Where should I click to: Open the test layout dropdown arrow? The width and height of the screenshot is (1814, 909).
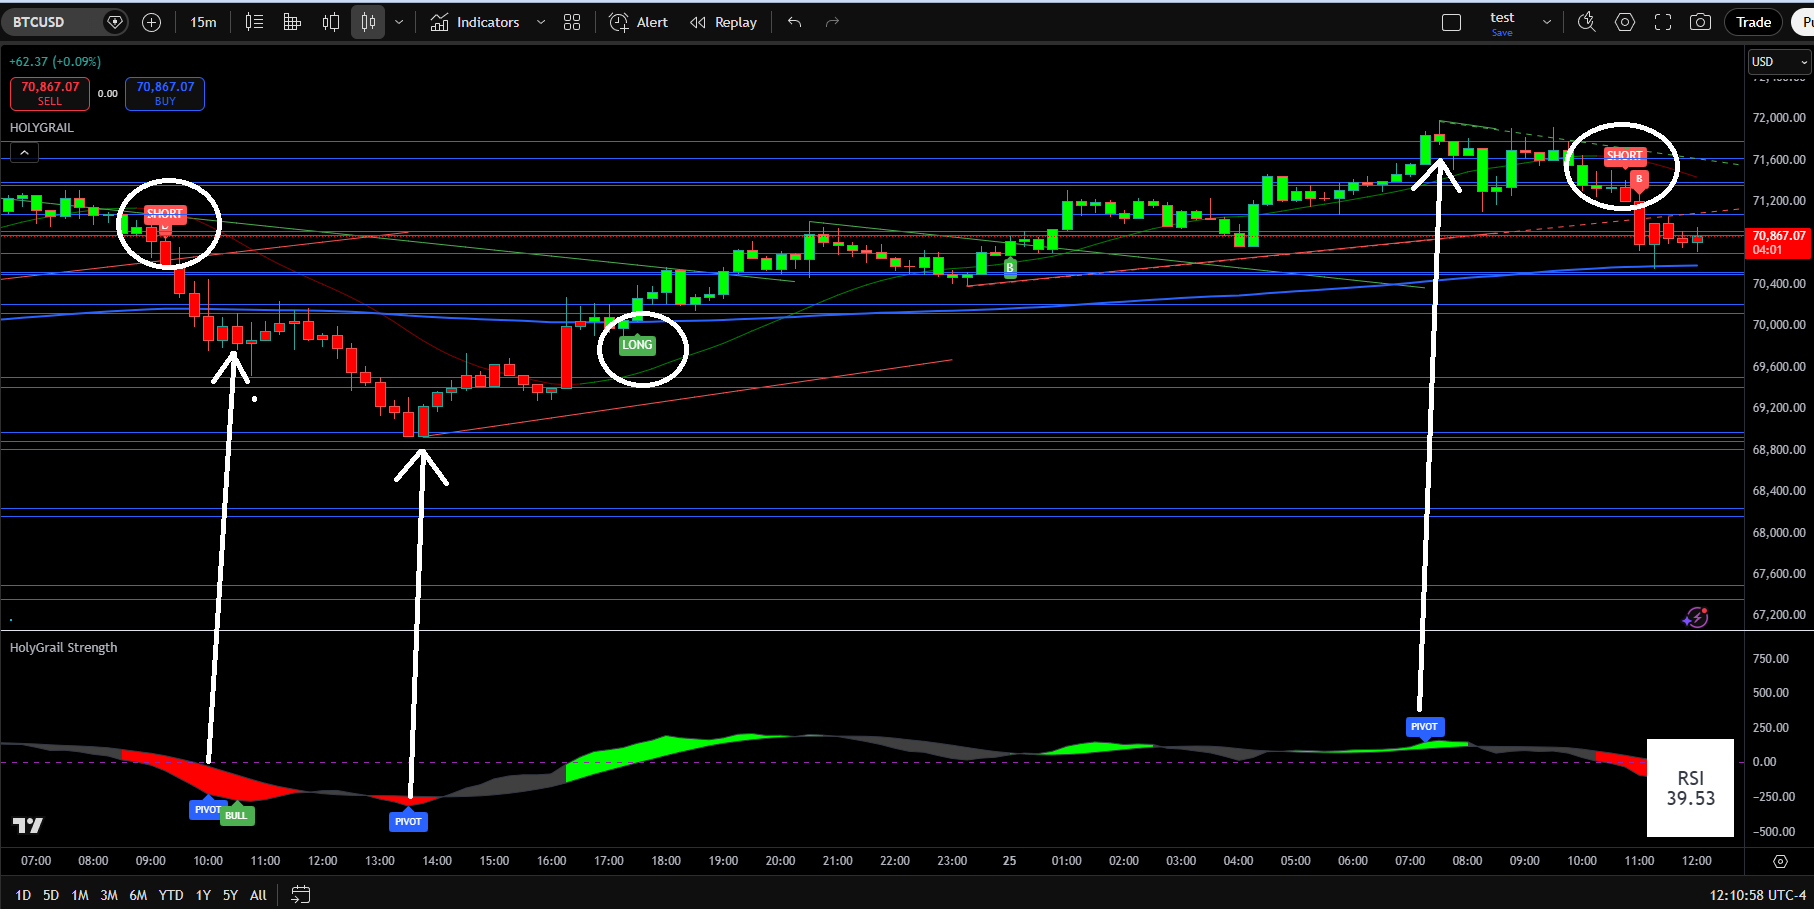click(x=1547, y=22)
